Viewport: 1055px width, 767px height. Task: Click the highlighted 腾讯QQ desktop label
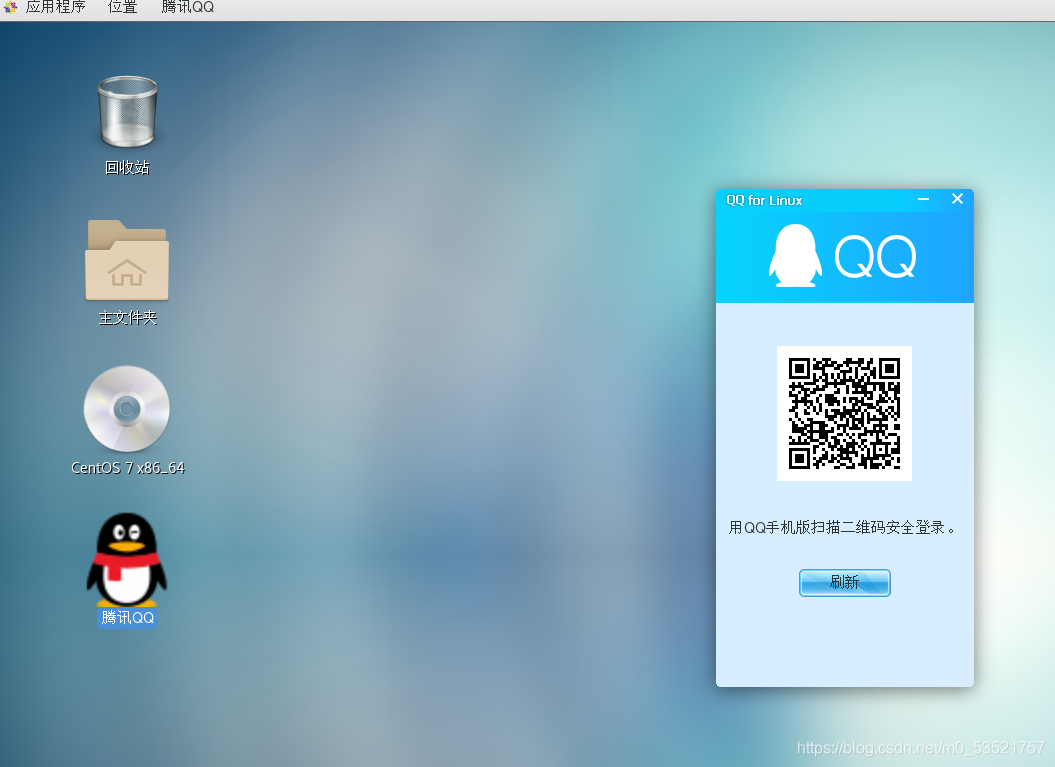point(127,618)
